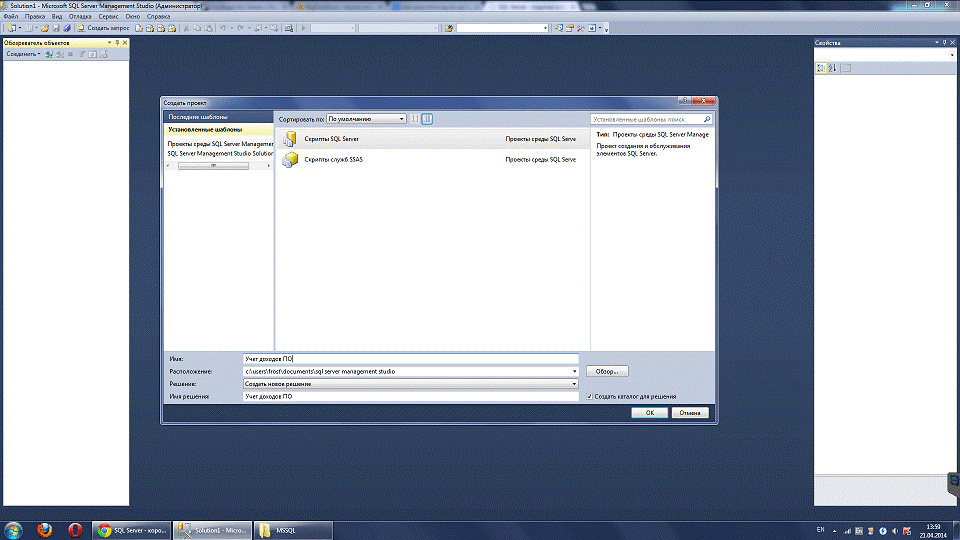This screenshot has width=960, height=540.
Task: Click the Имя решения text field
Action: click(410, 397)
